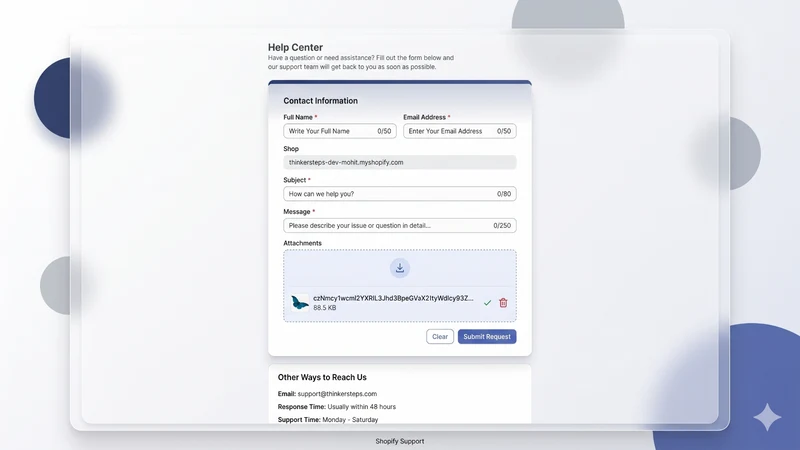The image size is (800, 450).
Task: Click the Attachments label
Action: [x=303, y=243]
